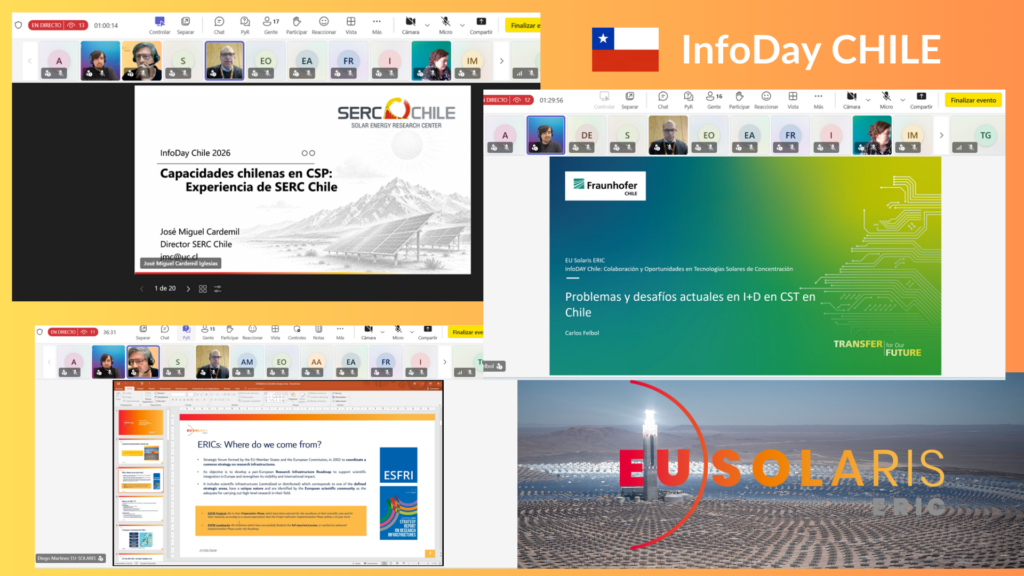This screenshot has height=576, width=1024.
Task: Open Gente list showing 15 participants
Action: 208,332
